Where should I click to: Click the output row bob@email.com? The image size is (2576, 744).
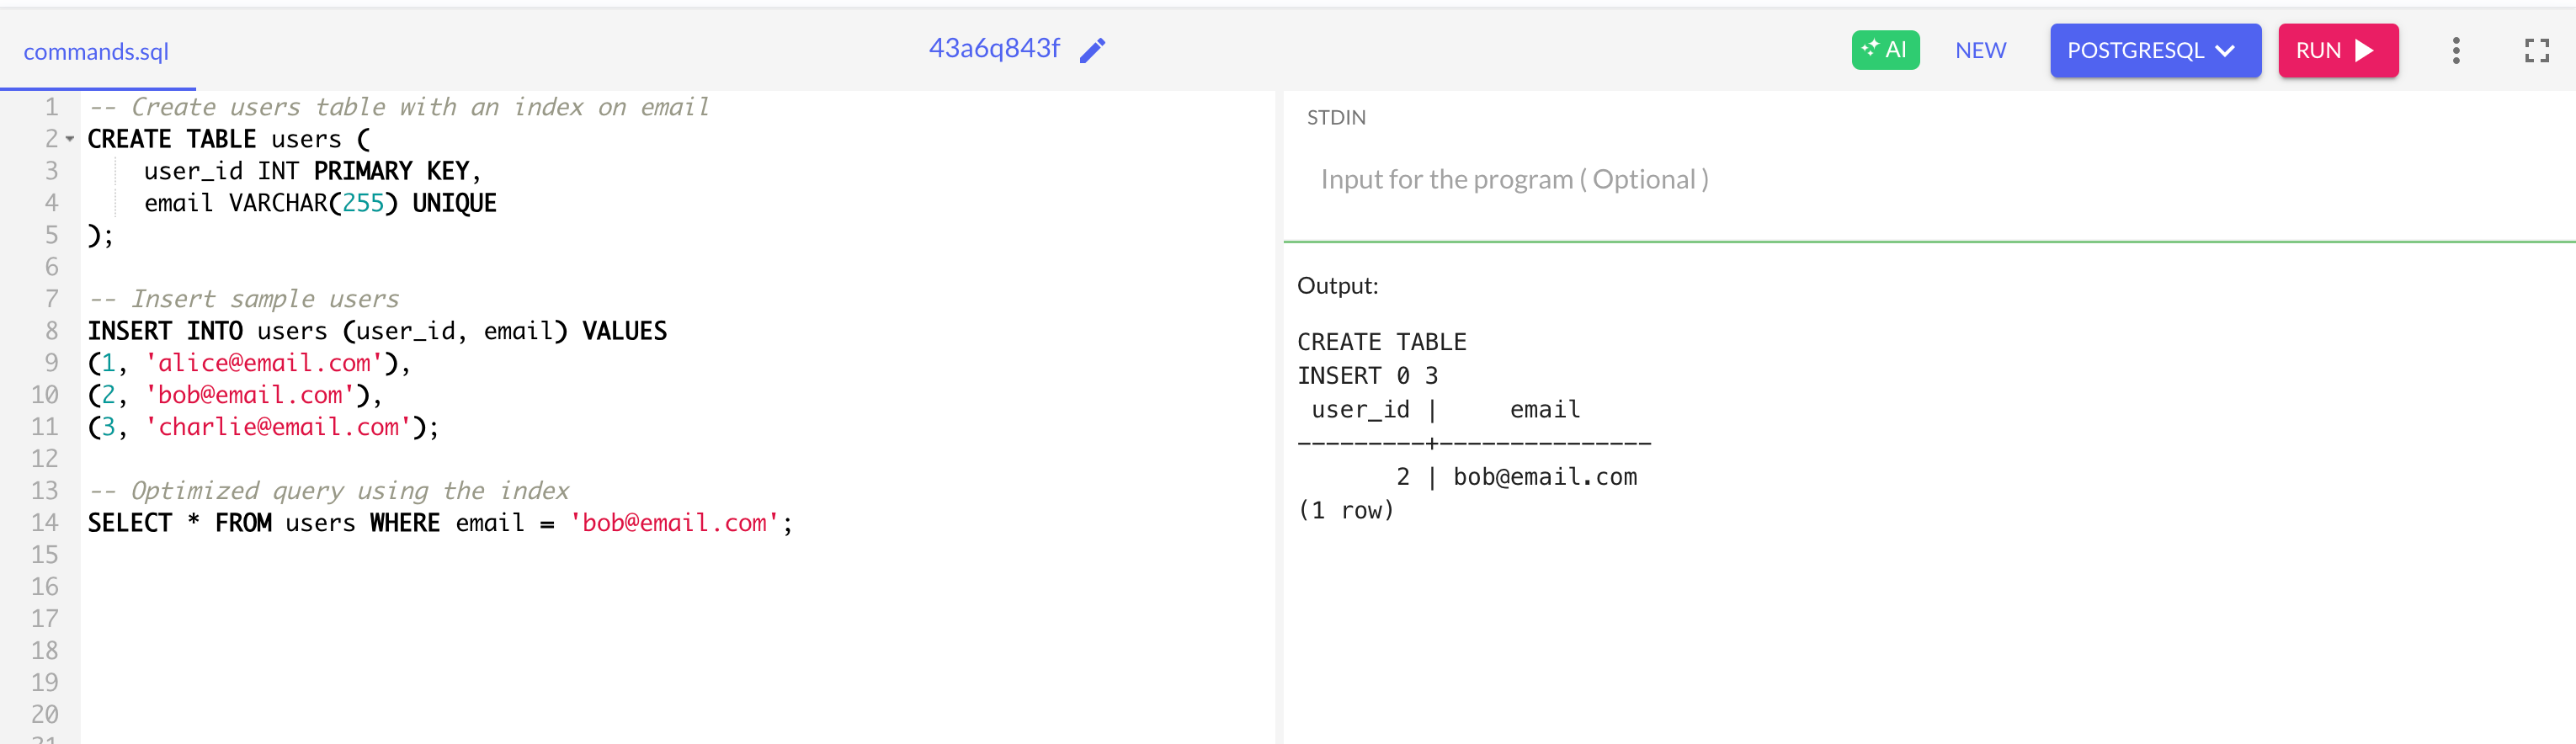click(x=1467, y=477)
